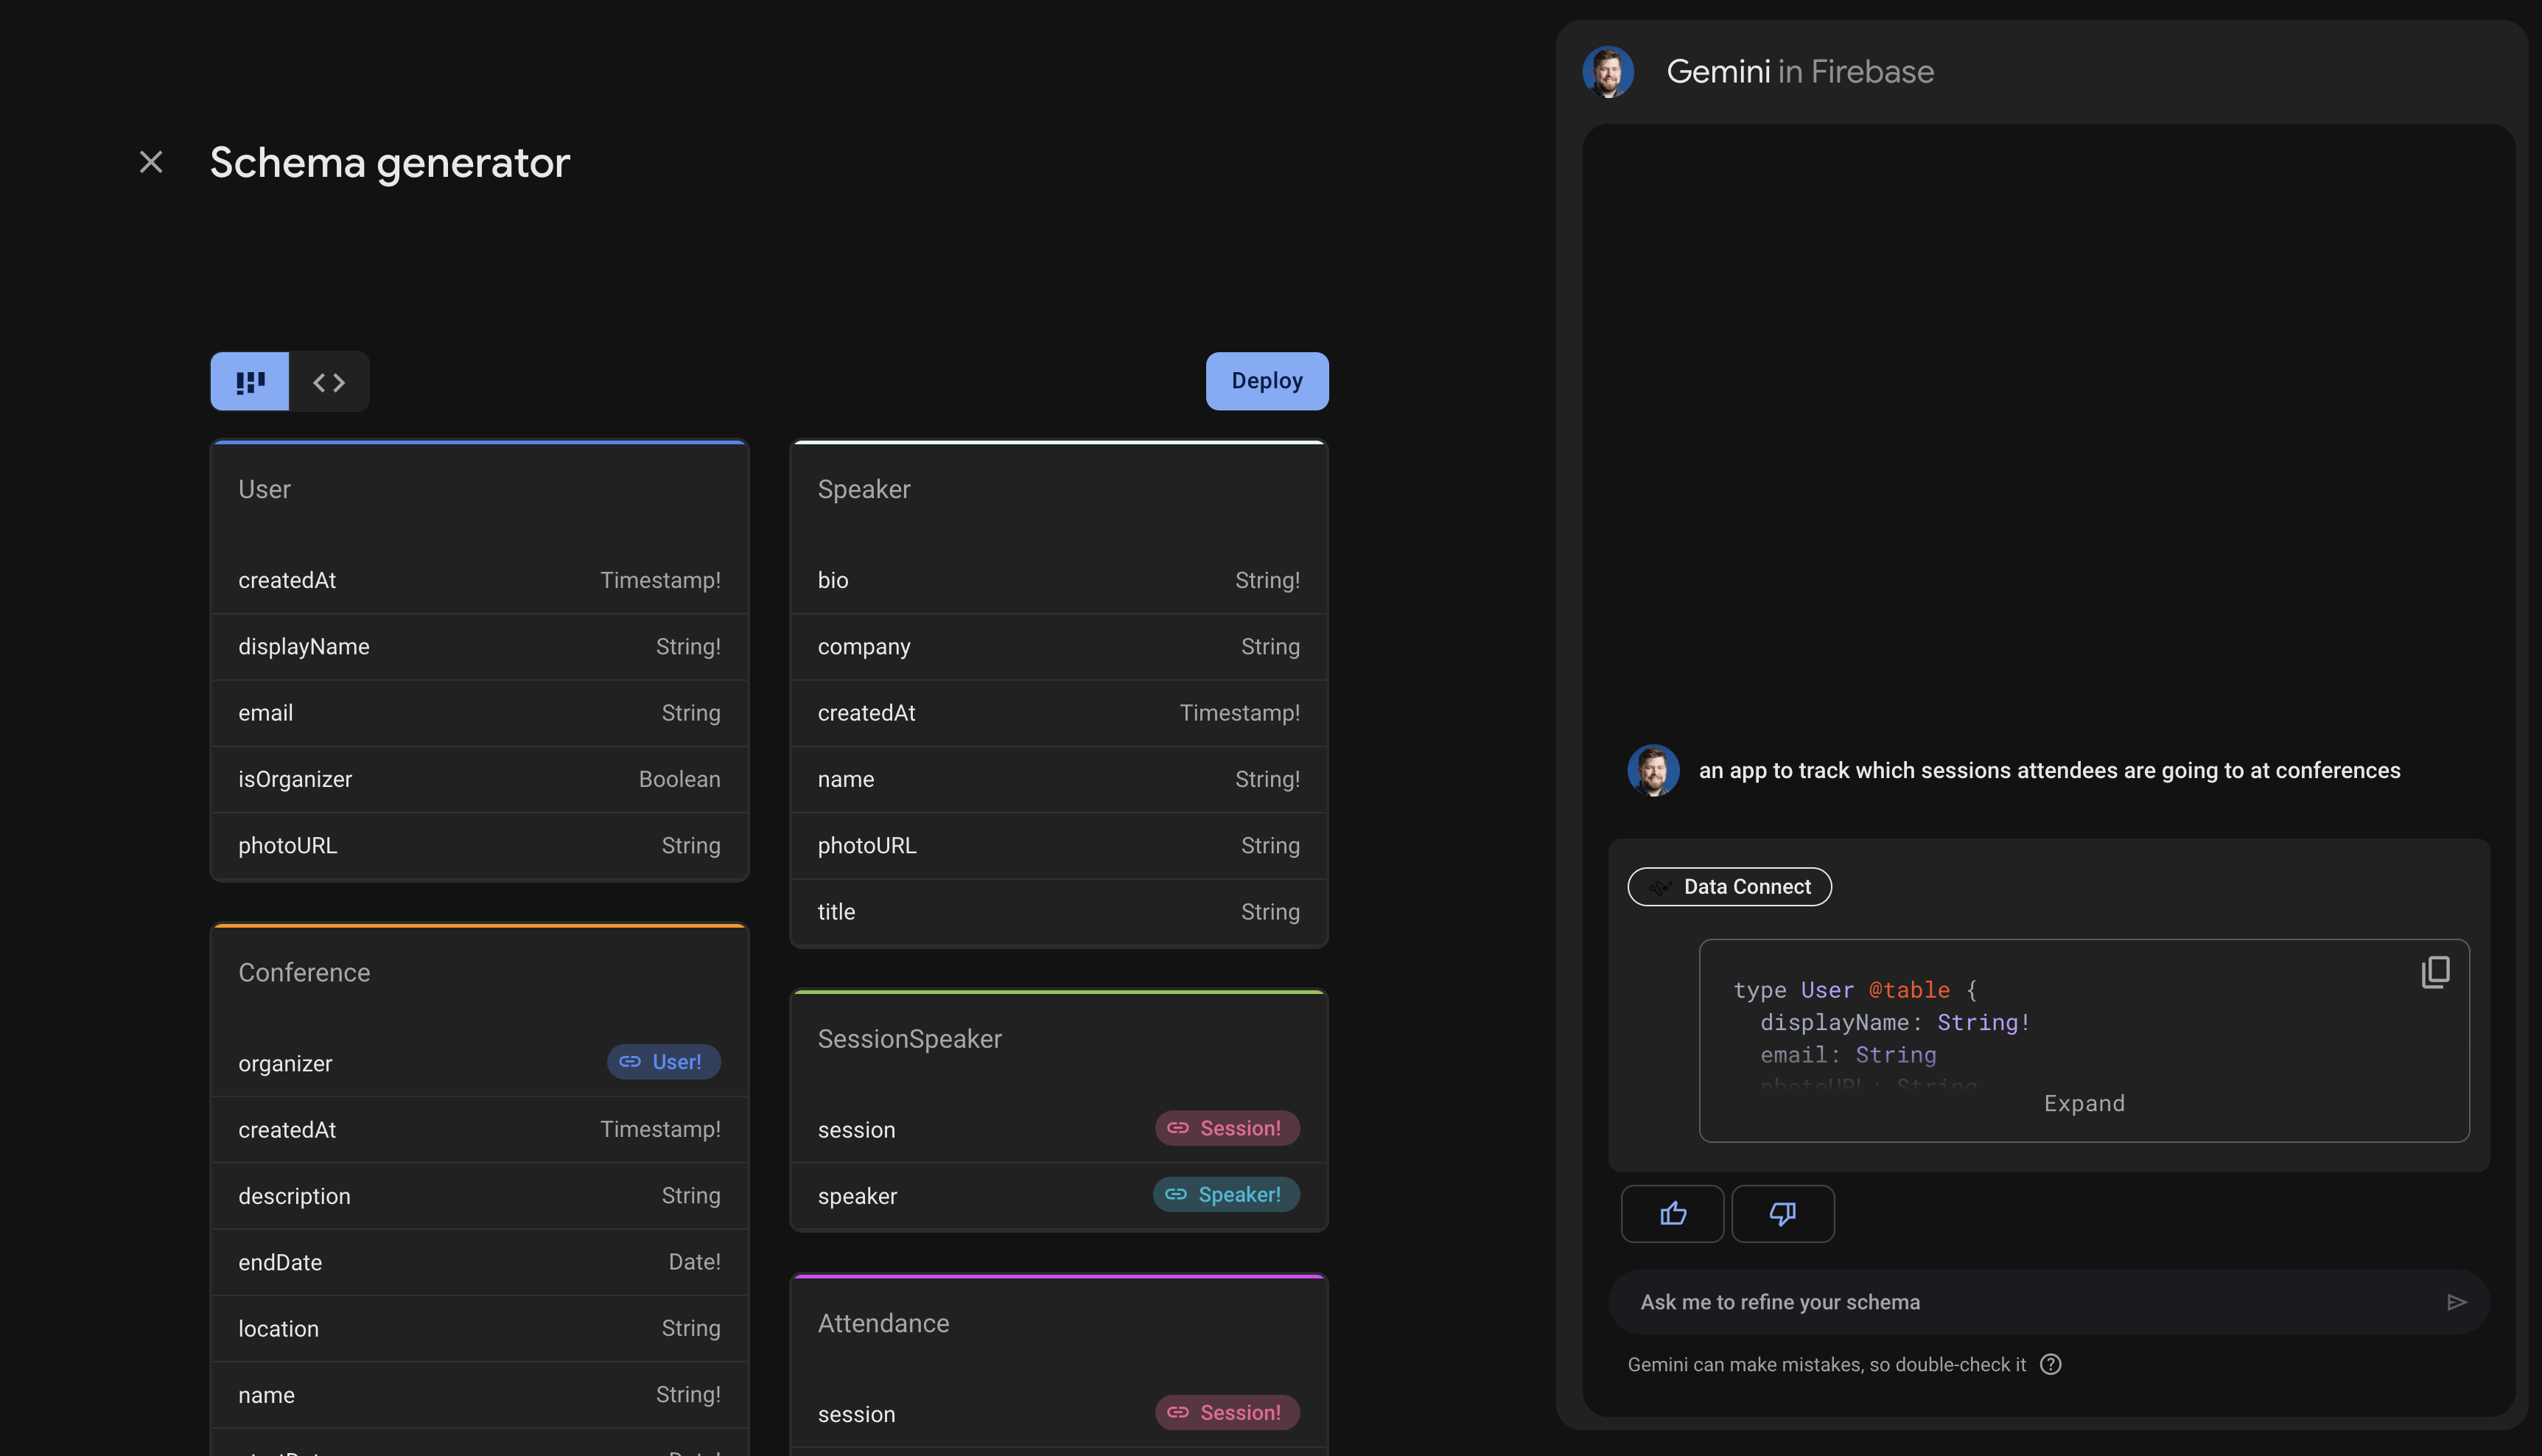Click user avatar beside chat prompt
2542x1456 pixels.
point(1653,770)
